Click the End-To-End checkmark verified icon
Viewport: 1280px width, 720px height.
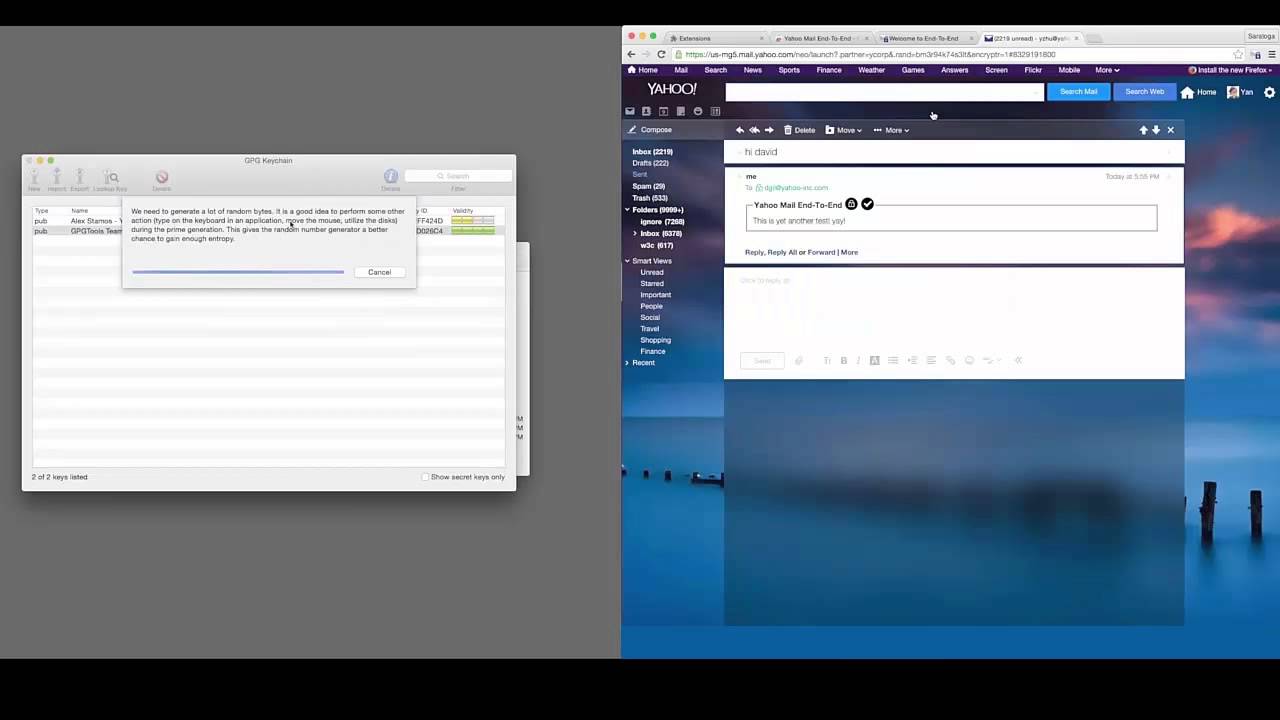[867, 204]
